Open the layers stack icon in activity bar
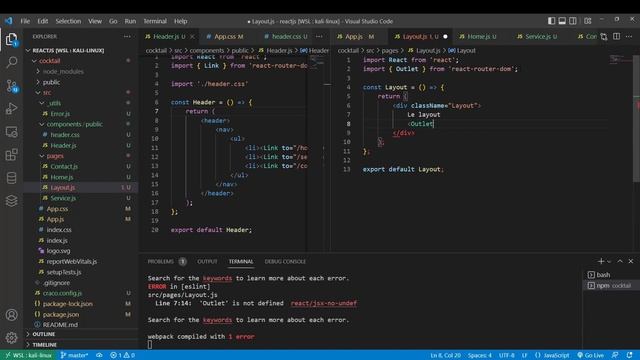Screen dimensions: 640x360 pyautogui.click(x=11, y=201)
